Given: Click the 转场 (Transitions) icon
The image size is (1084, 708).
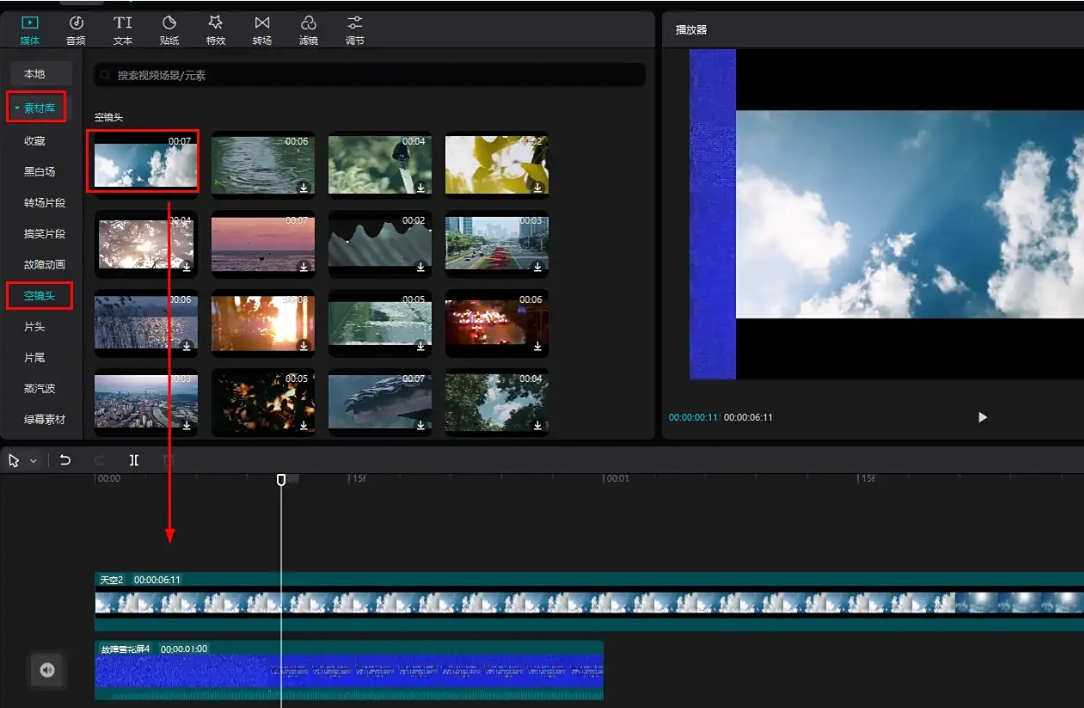Looking at the screenshot, I should (x=262, y=23).
